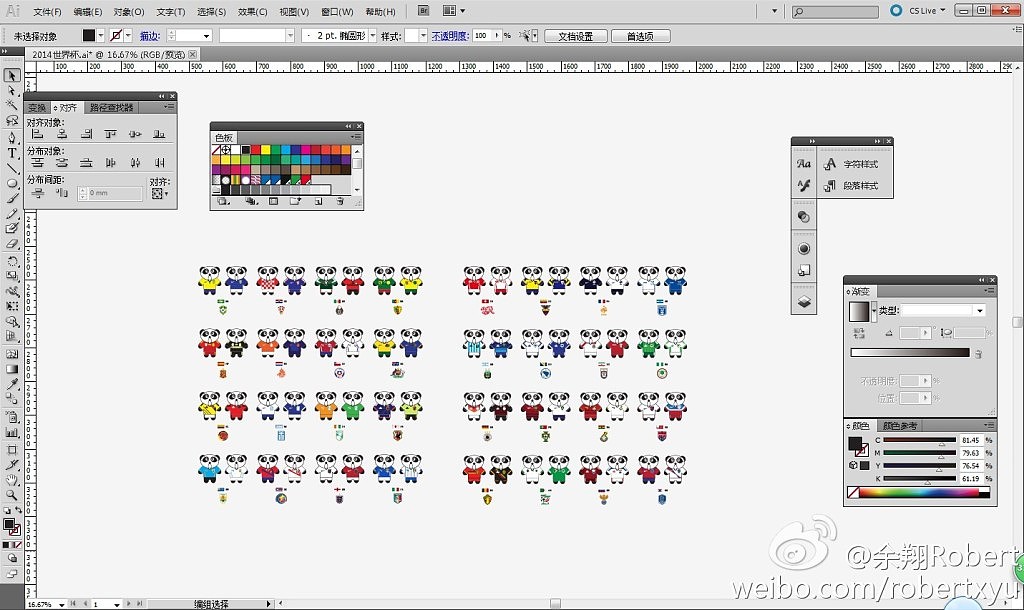
Task: Pick the red swatch in Swatches panel
Action: (256, 149)
